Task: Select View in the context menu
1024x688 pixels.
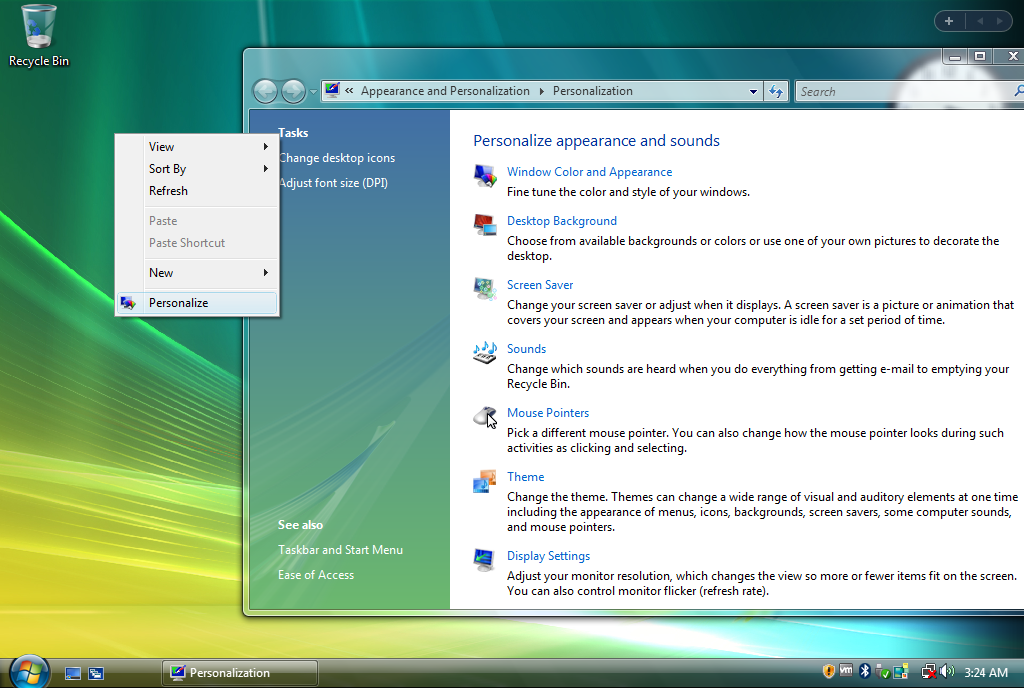Action: coord(197,147)
